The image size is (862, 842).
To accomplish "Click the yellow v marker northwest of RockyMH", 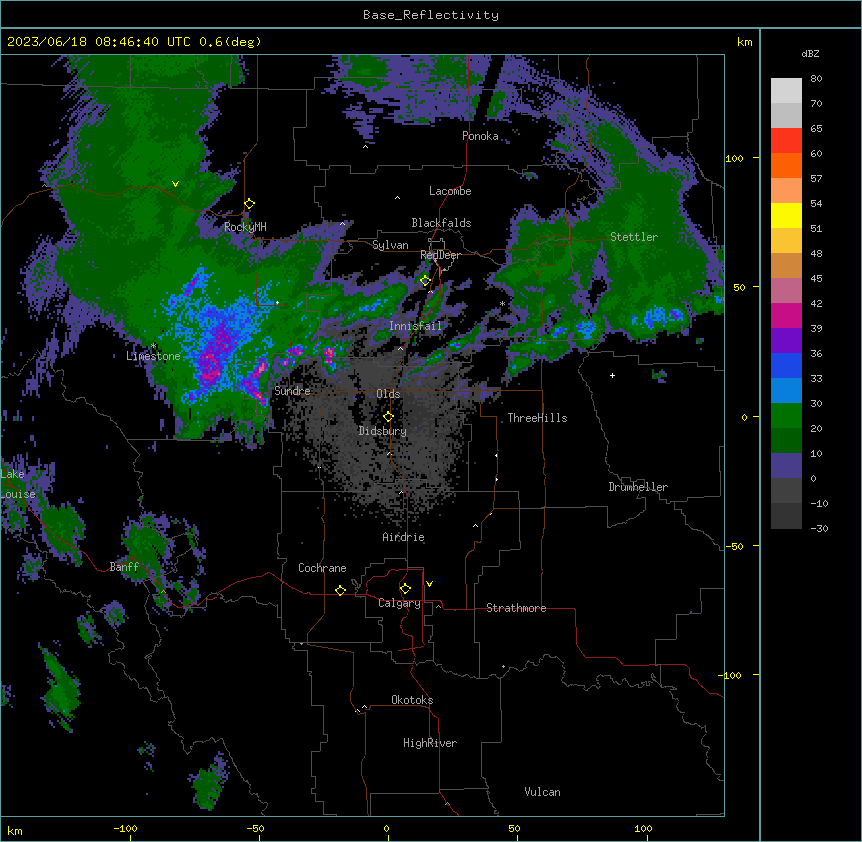I will [175, 184].
